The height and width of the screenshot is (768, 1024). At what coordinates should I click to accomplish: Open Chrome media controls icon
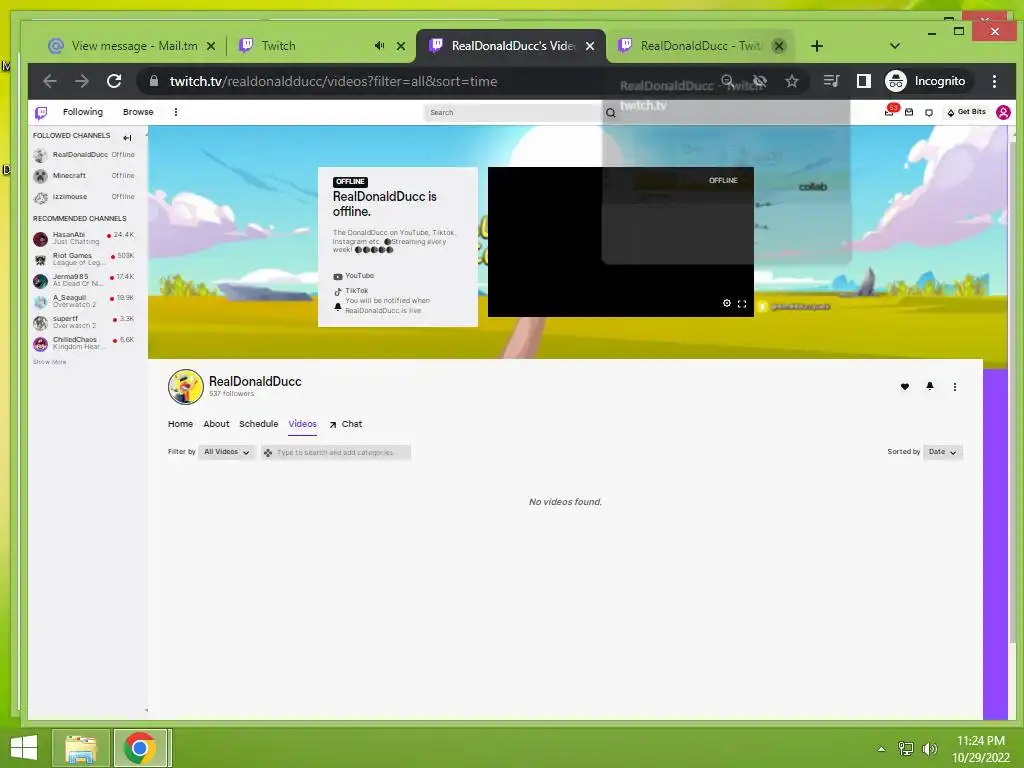coord(831,81)
